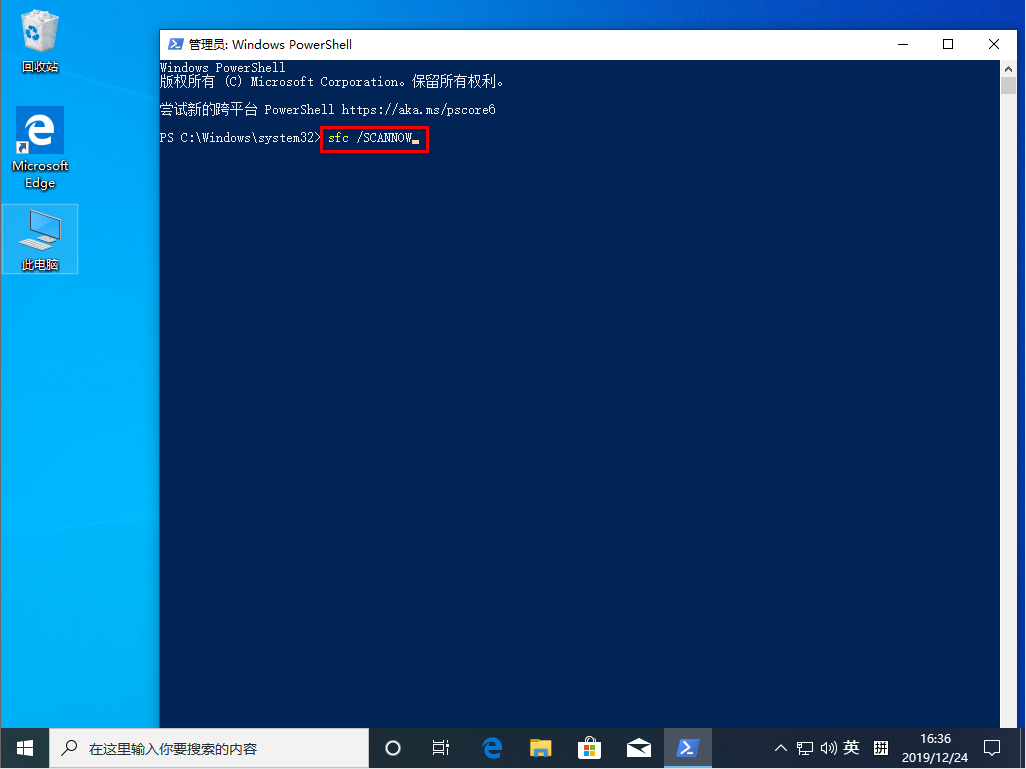Launch Edge from the taskbar

(491, 747)
